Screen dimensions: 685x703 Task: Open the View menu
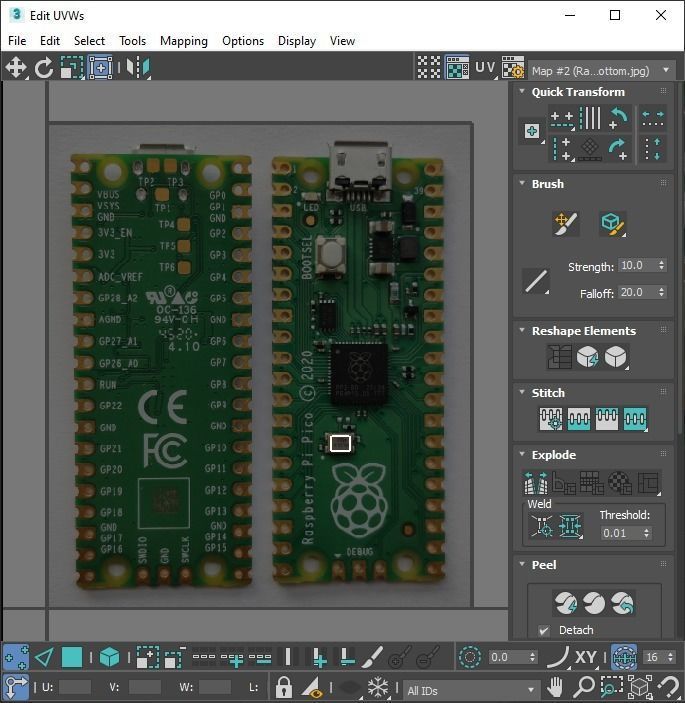tap(342, 41)
